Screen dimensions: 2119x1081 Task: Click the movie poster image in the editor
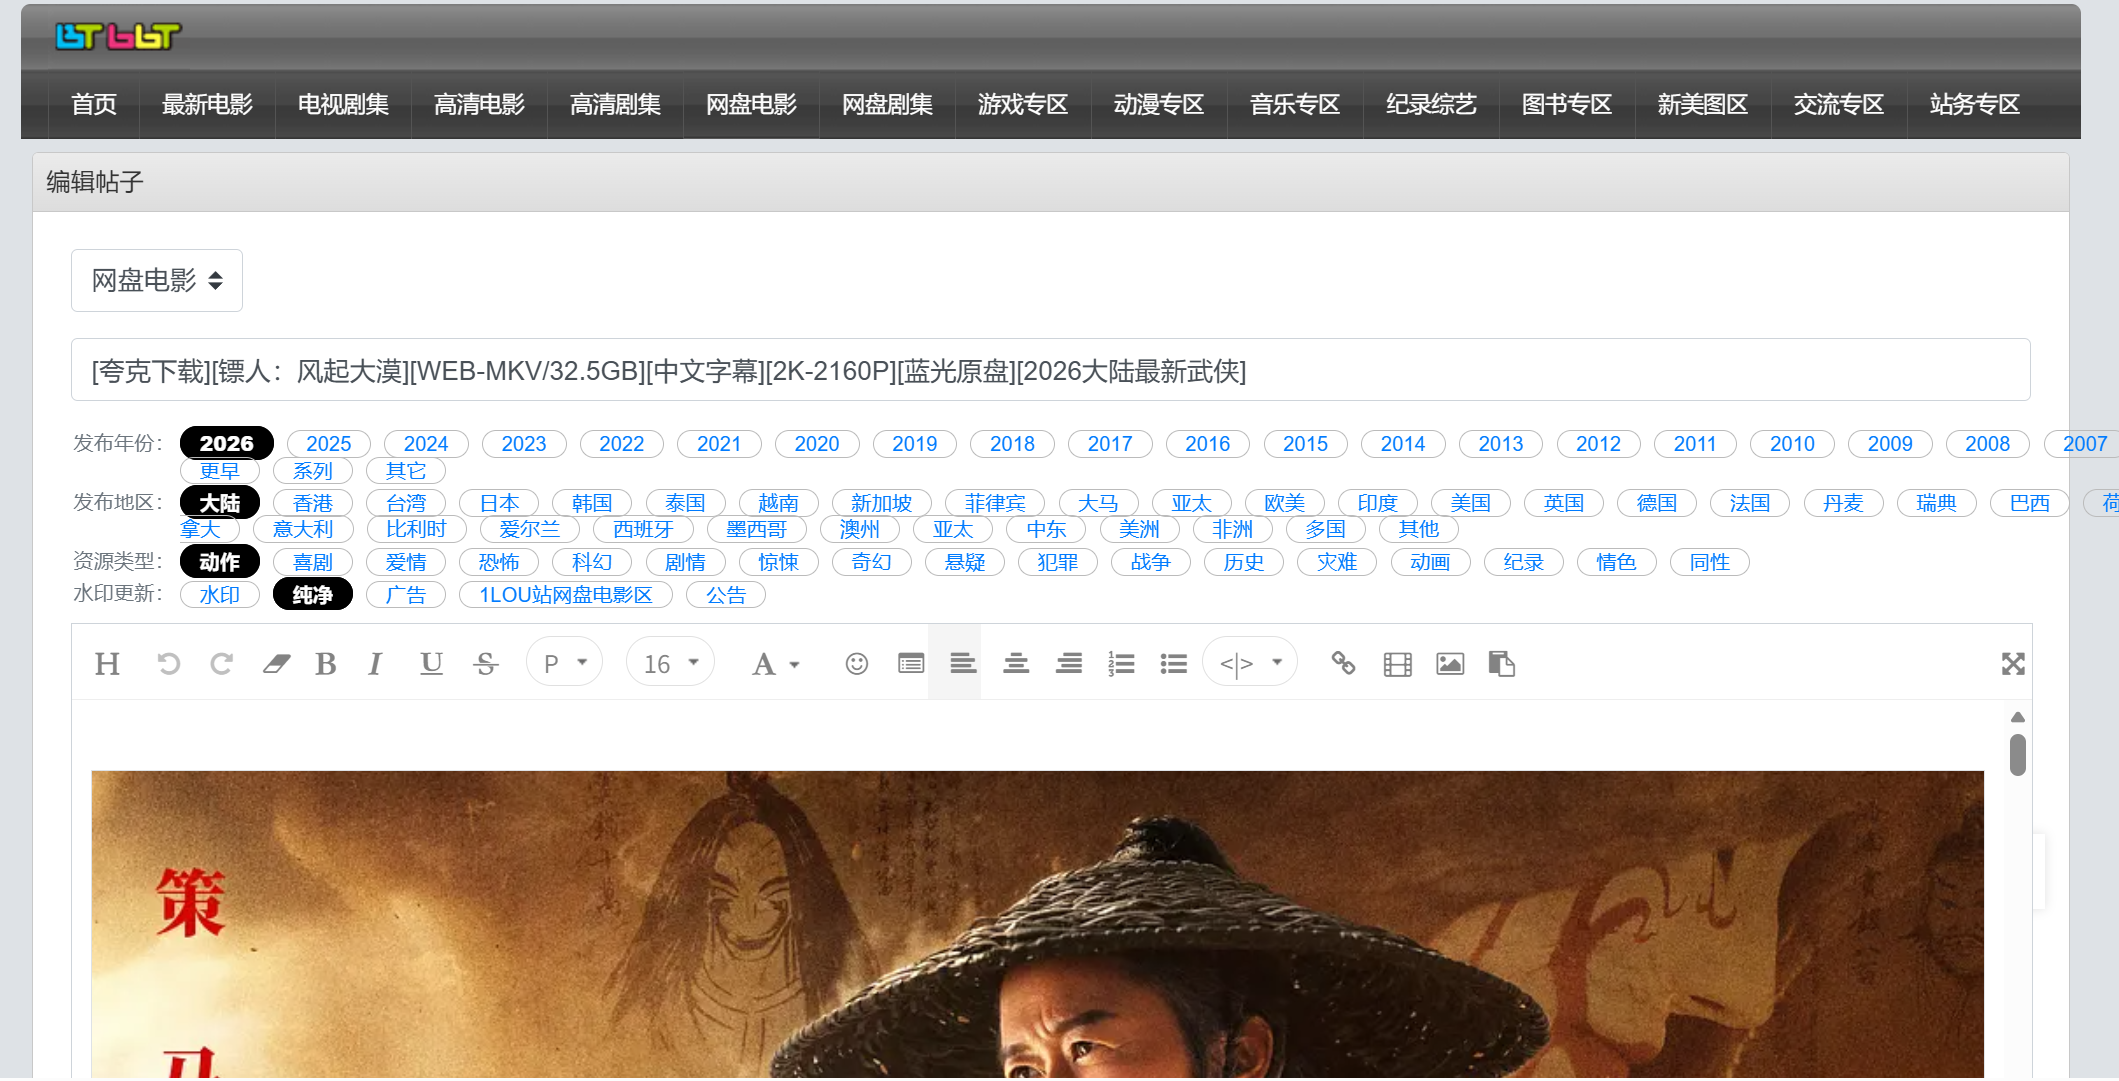click(1037, 925)
